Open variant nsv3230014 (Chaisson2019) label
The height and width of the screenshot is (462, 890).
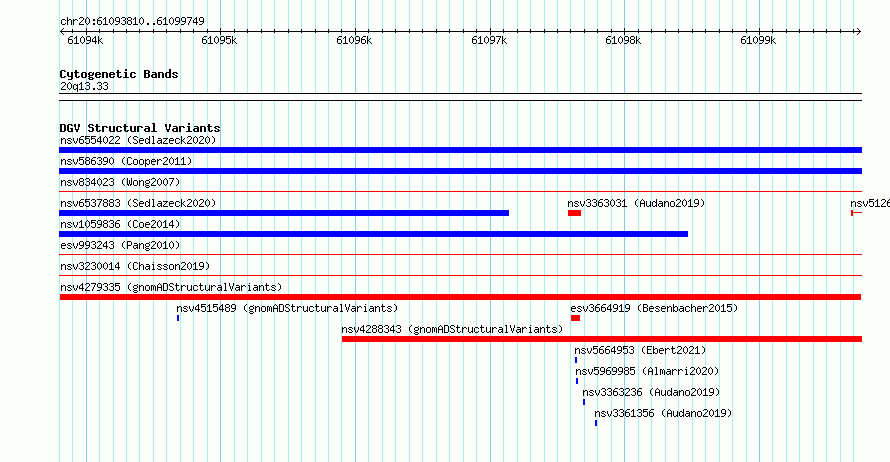[135, 266]
